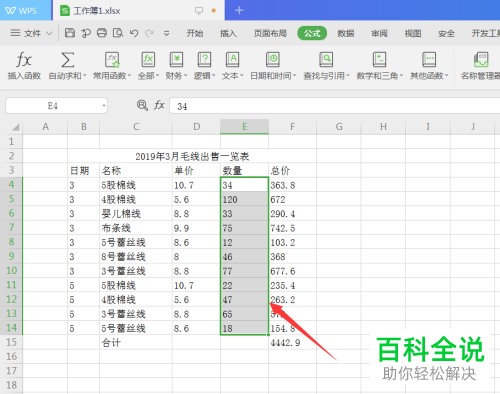Click the Redo arrow icon
The height and width of the screenshot is (394, 500).
[149, 33]
